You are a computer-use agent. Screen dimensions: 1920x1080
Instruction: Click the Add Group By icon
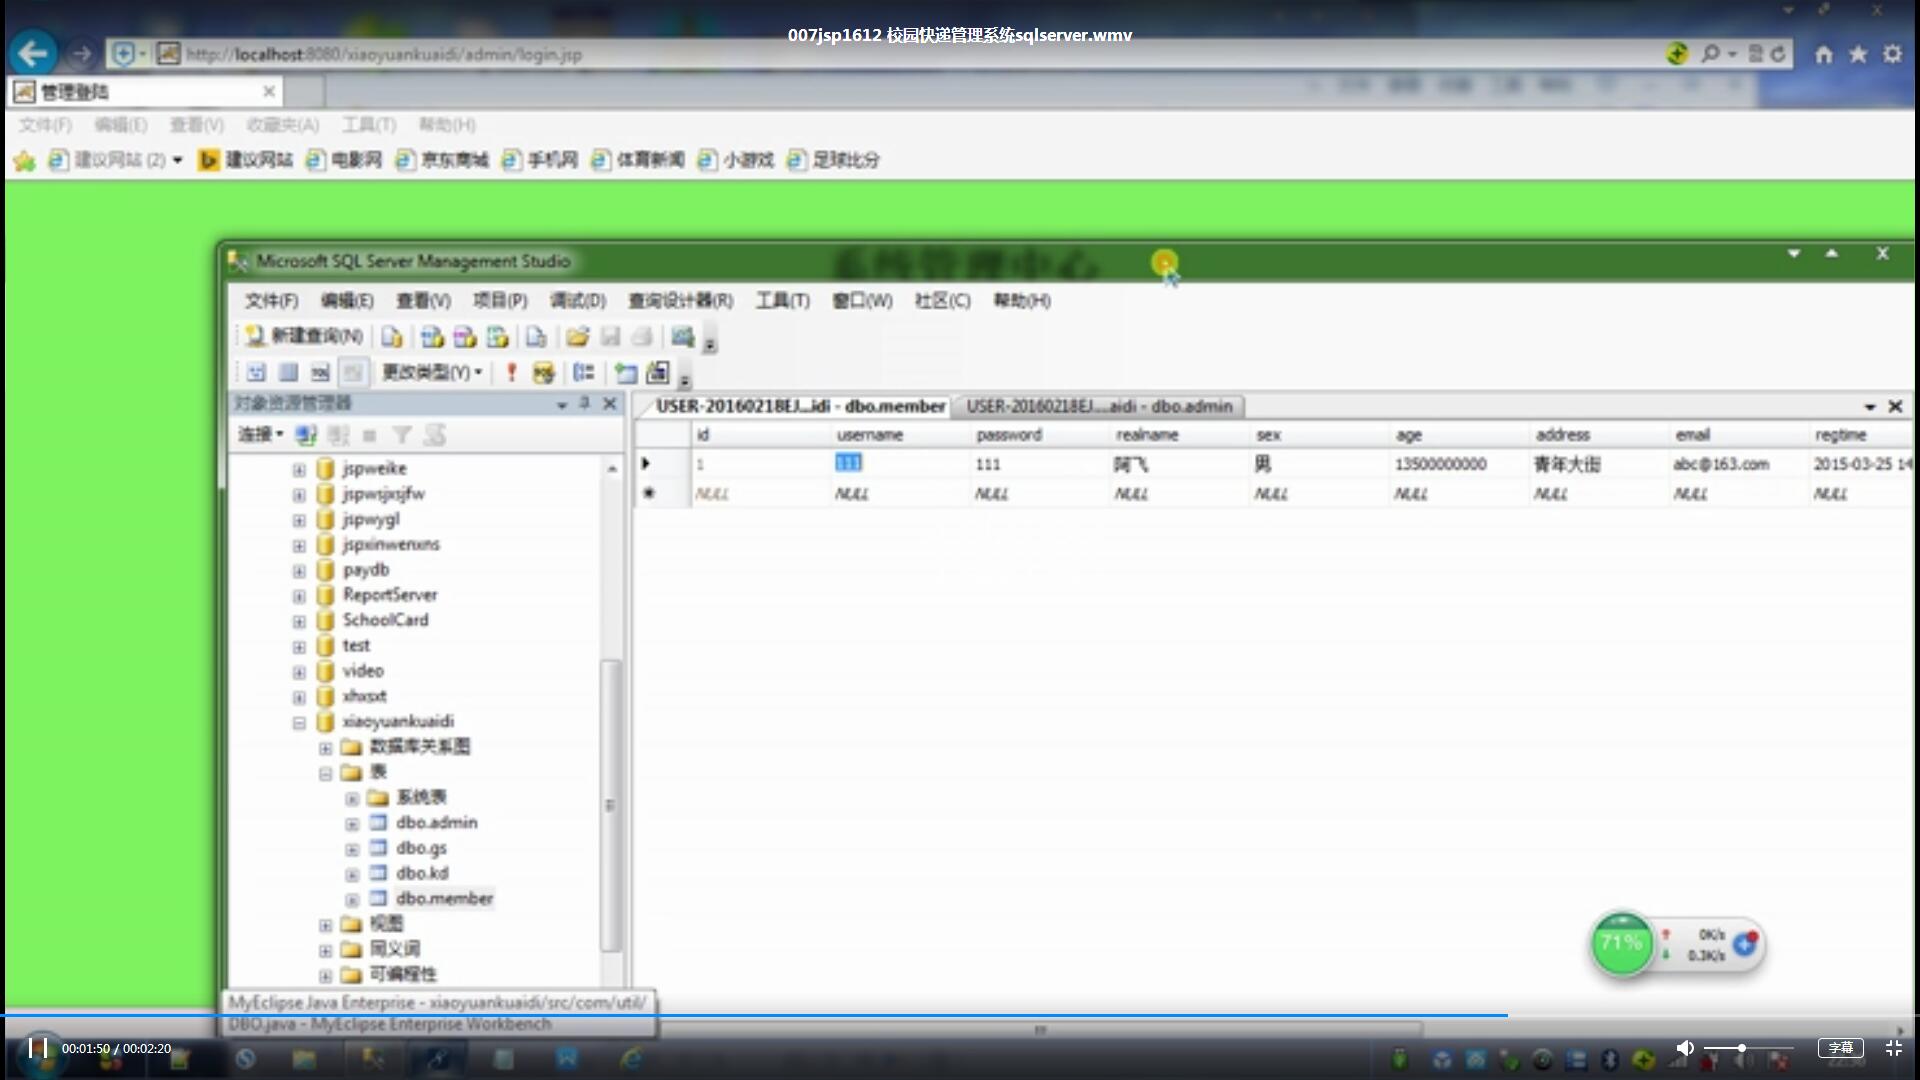click(x=584, y=373)
